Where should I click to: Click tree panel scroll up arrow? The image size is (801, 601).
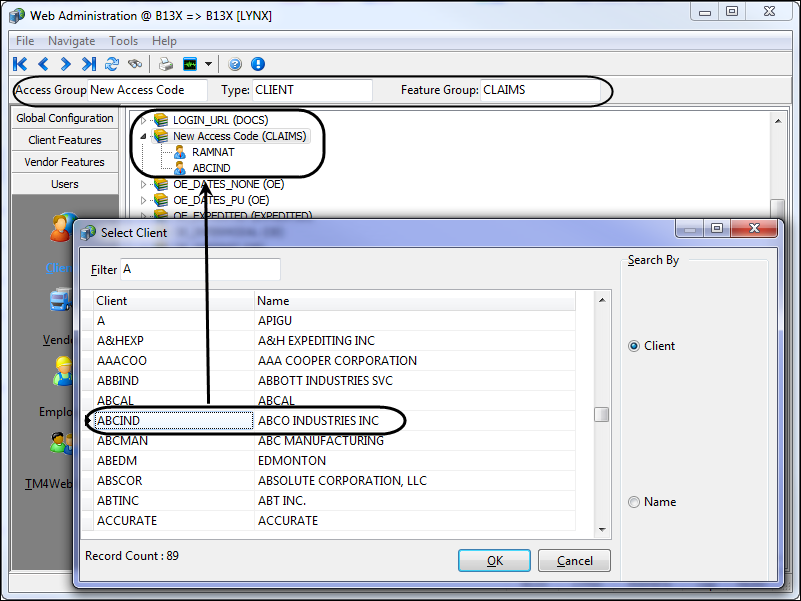(778, 121)
